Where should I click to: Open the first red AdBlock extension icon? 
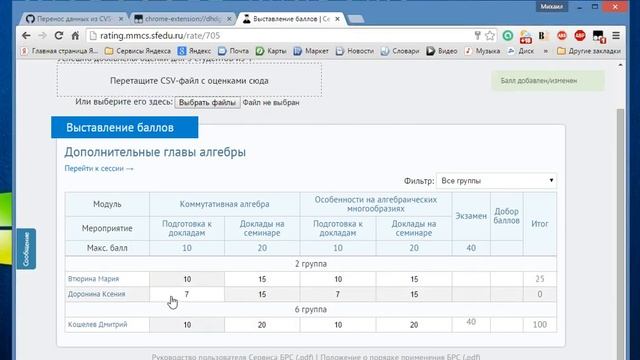tap(562, 36)
